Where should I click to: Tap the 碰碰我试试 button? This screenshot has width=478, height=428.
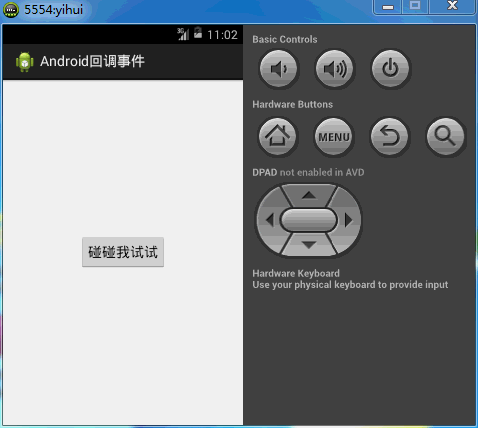tap(123, 252)
